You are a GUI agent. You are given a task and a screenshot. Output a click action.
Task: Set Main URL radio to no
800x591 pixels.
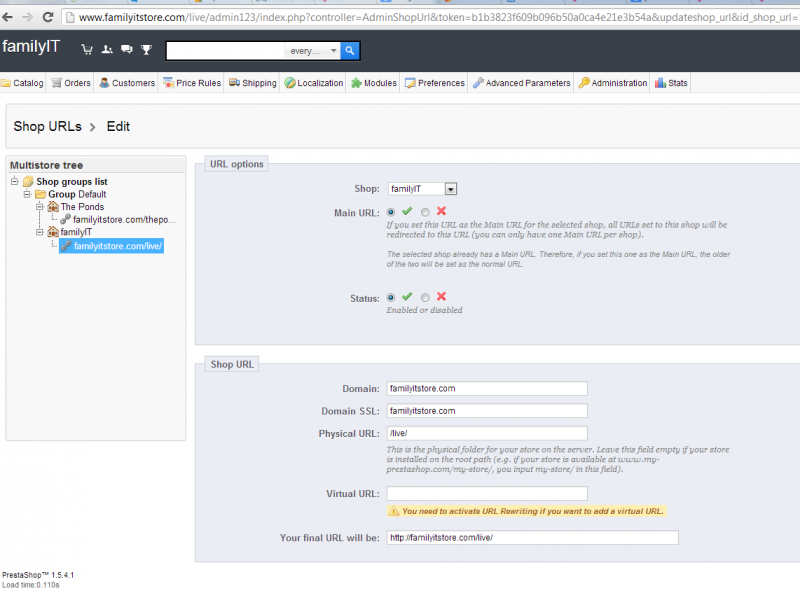425,212
